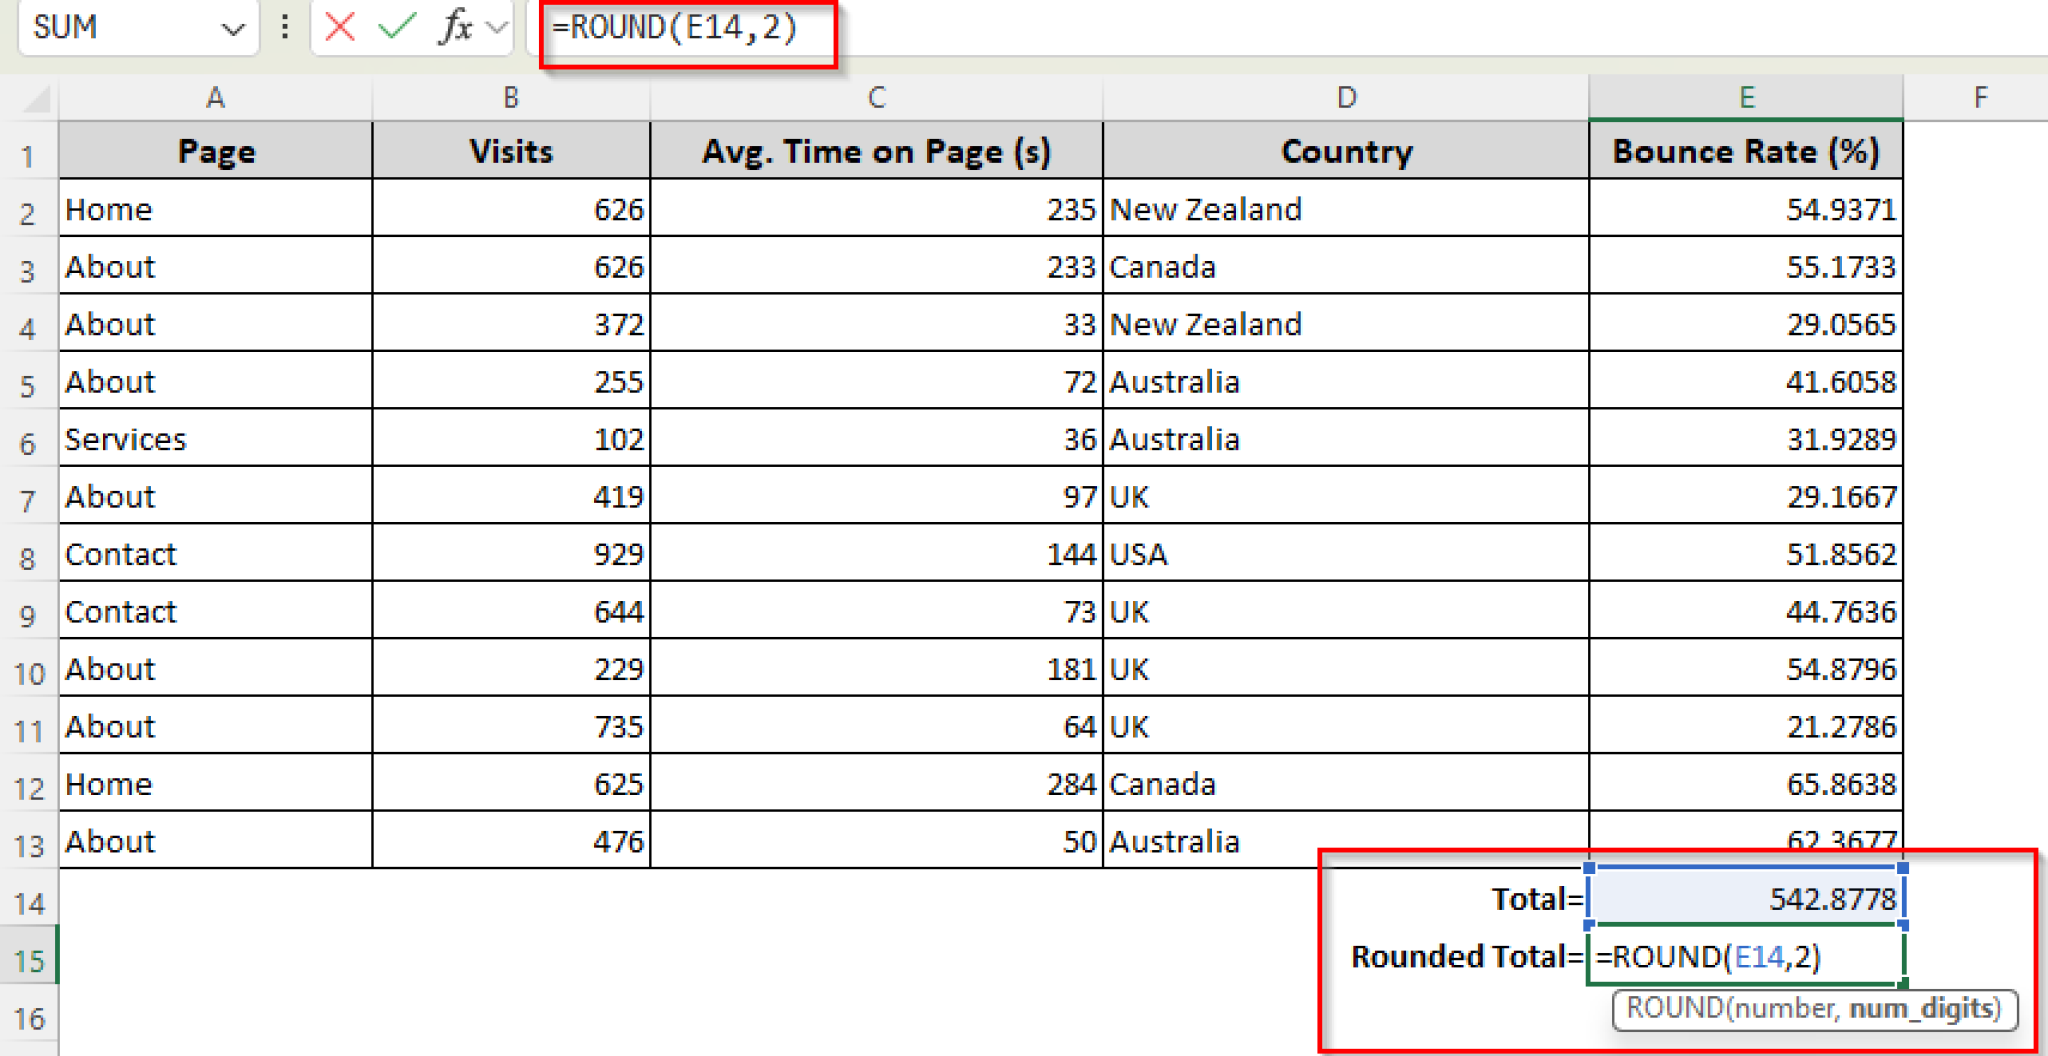
Task: Cancel formula entry with the red X icon
Action: pos(339,28)
